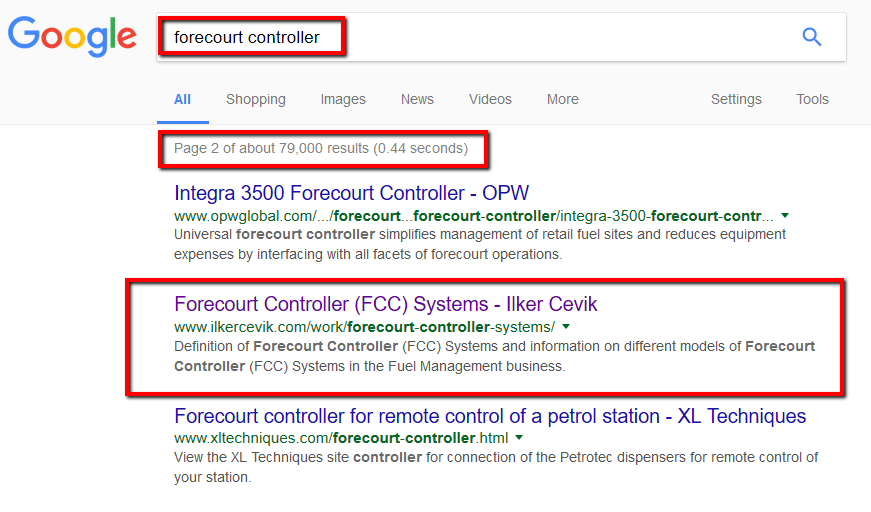871x512 pixels.
Task: Expand dropdown arrow beside xltechniques.com URL
Action: click(519, 438)
